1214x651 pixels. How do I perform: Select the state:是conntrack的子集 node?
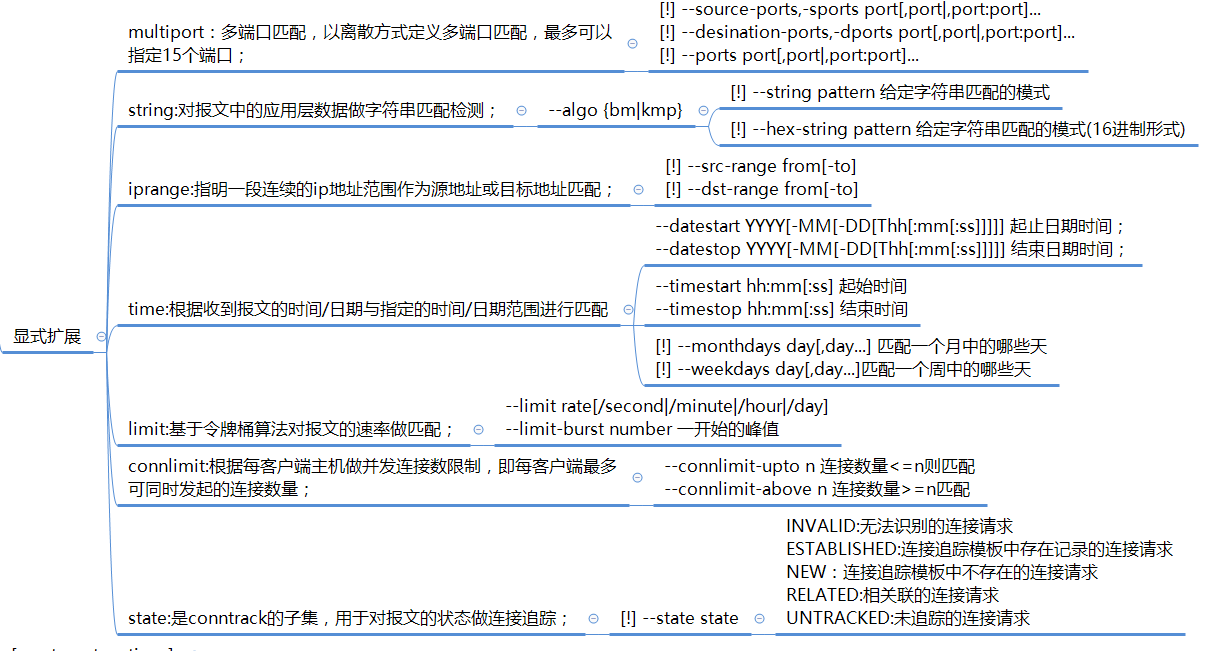[x=349, y=619]
